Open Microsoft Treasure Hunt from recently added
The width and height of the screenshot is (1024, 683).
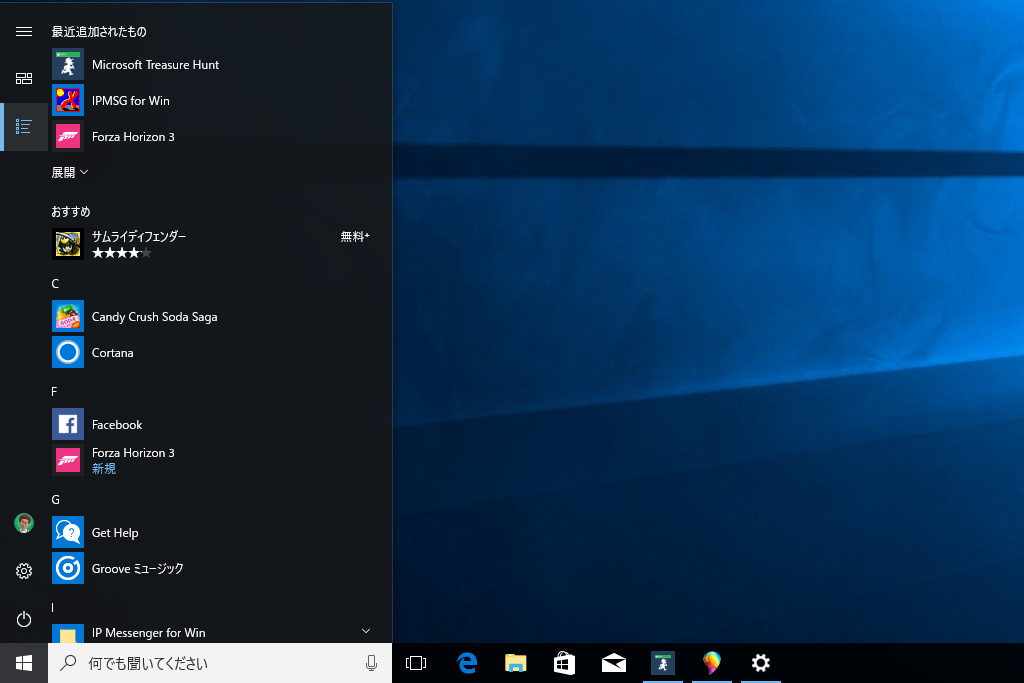(155, 65)
